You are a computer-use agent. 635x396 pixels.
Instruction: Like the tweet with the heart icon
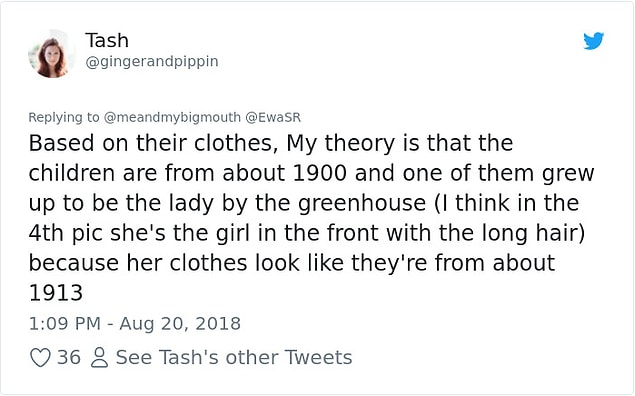(40, 358)
